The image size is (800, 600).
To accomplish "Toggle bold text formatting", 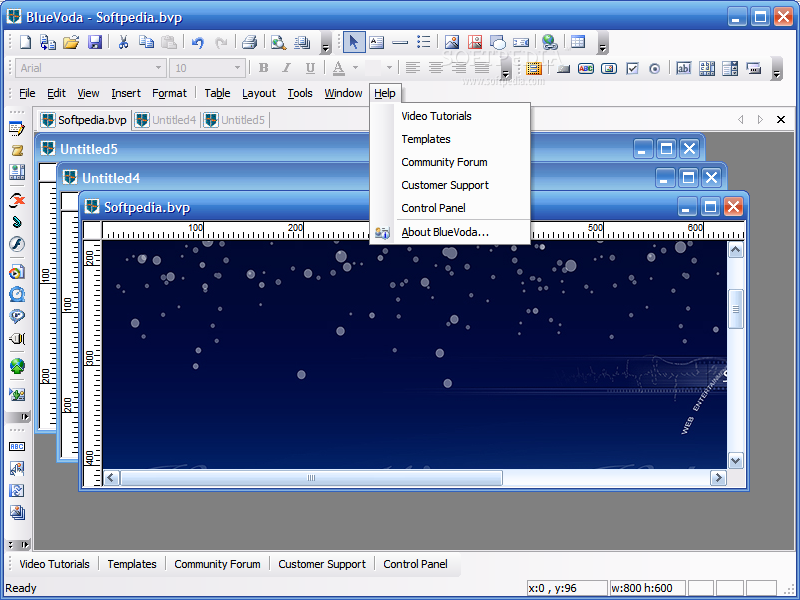I will click(x=263, y=68).
